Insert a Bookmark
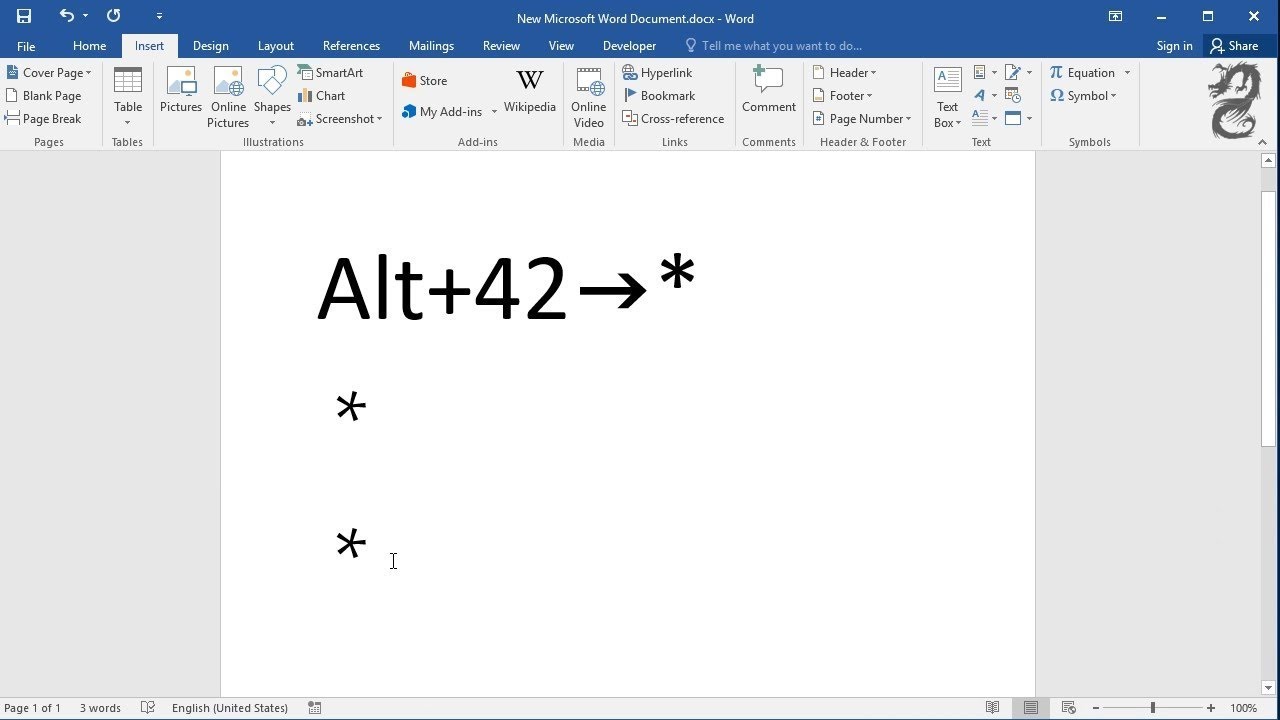Screen dimensions: 1280x720 pos(658,96)
